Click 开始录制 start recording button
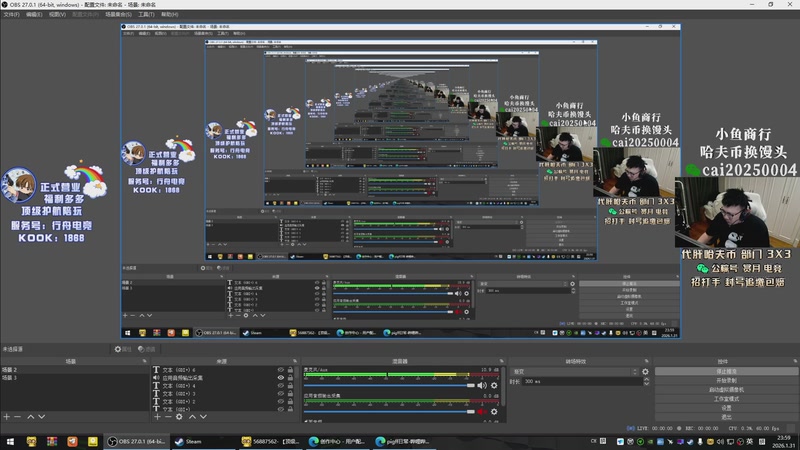Image resolution: width=800 pixels, height=450 pixels. tap(726, 381)
